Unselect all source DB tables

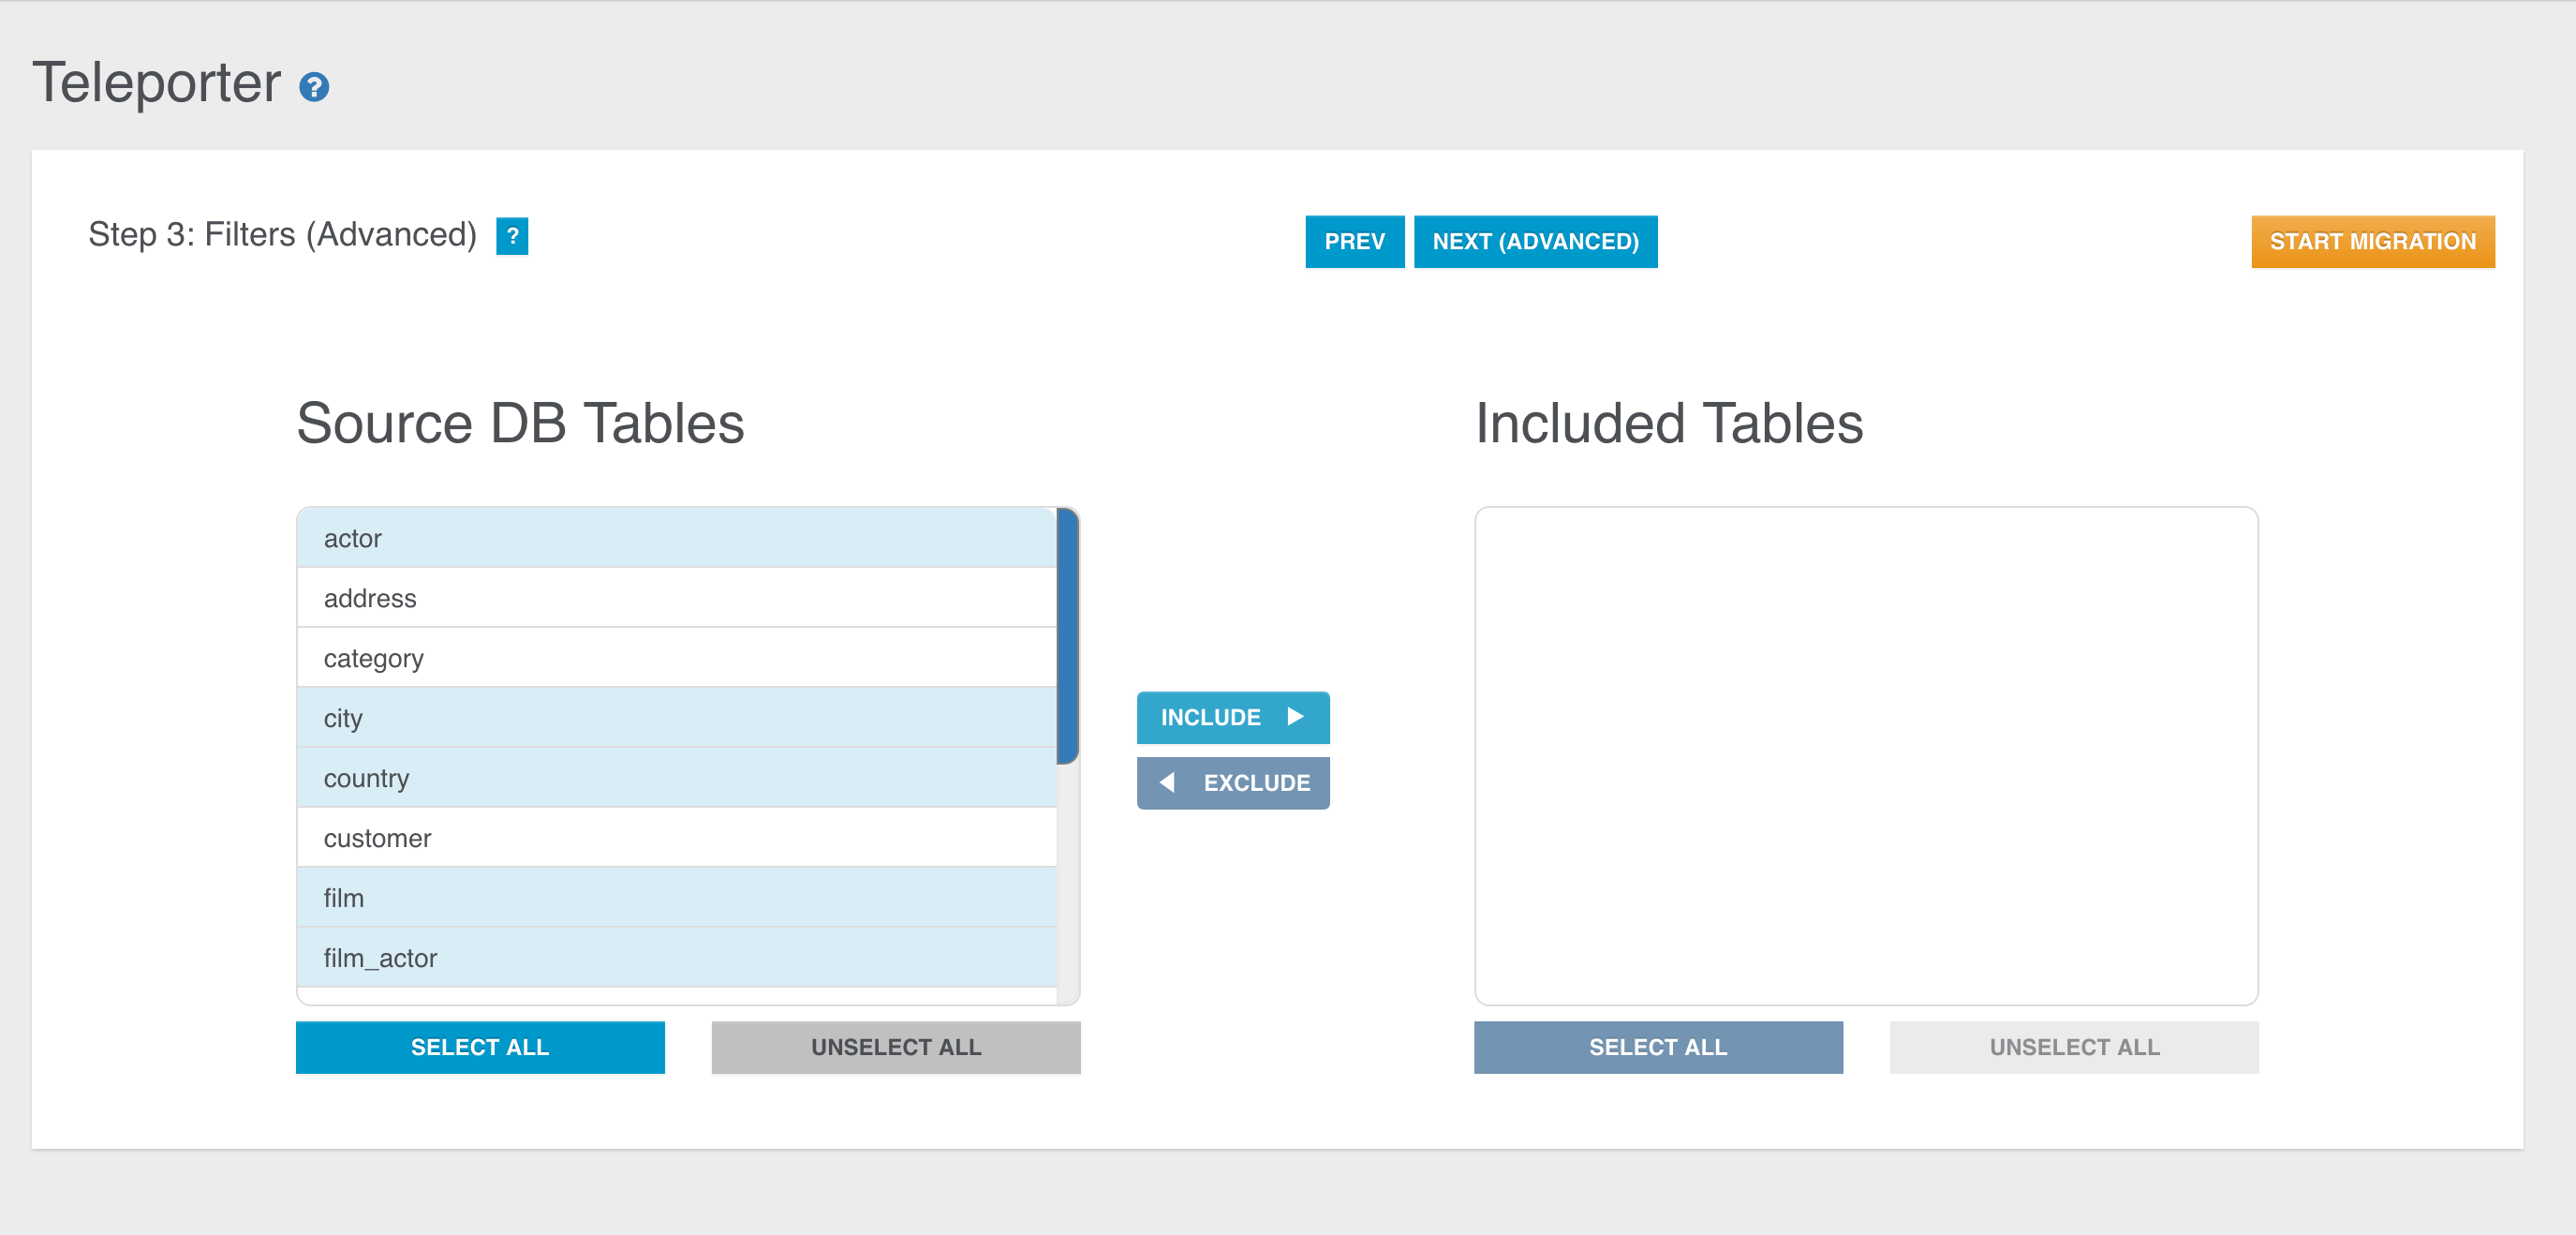point(895,1047)
